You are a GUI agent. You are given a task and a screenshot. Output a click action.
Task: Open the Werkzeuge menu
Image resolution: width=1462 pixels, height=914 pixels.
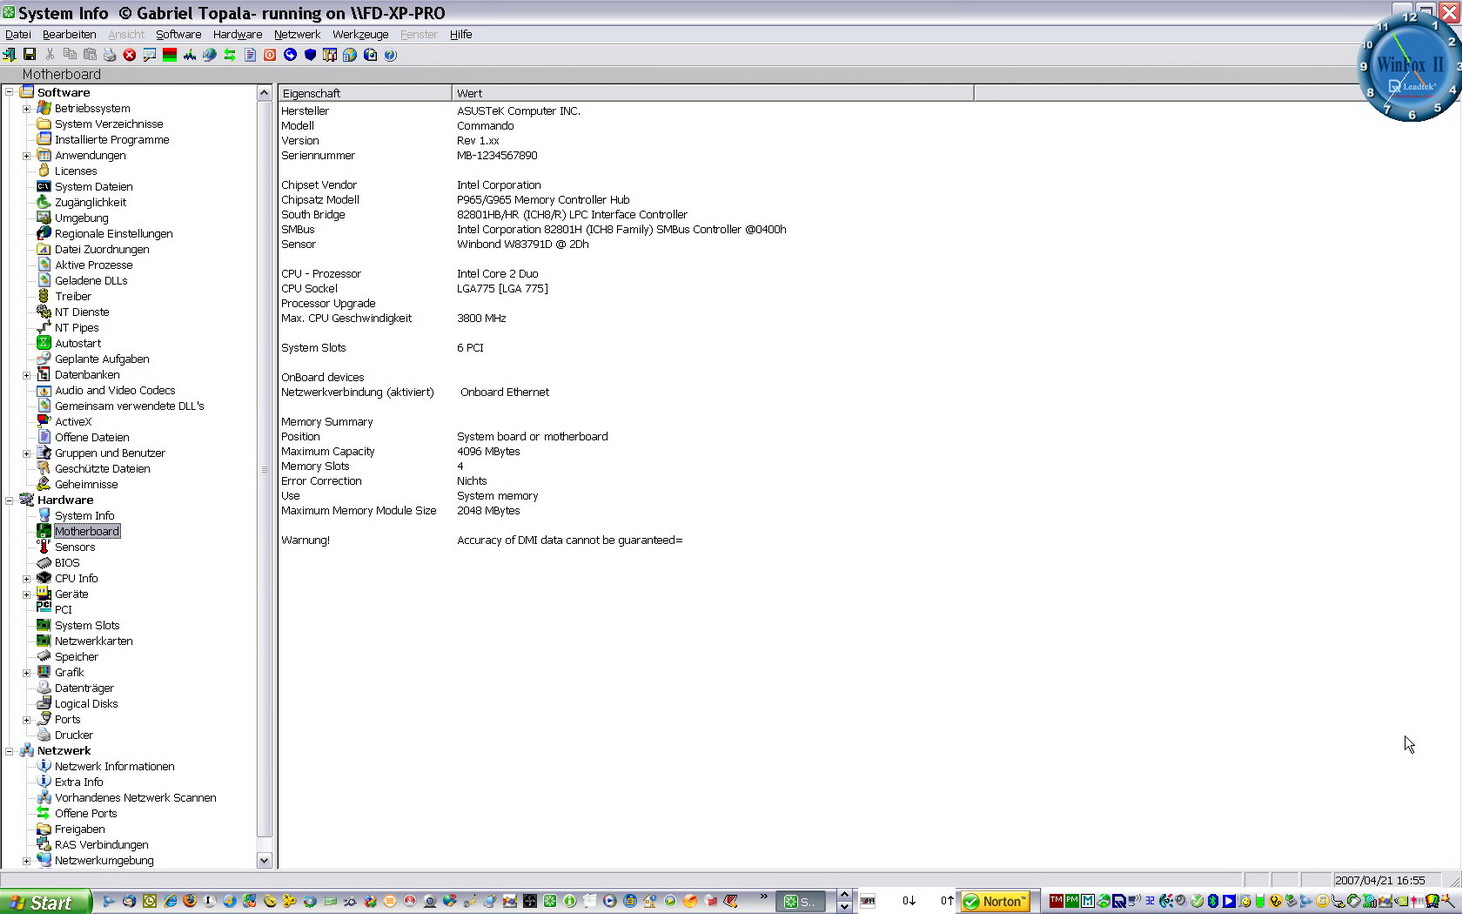[x=360, y=34]
